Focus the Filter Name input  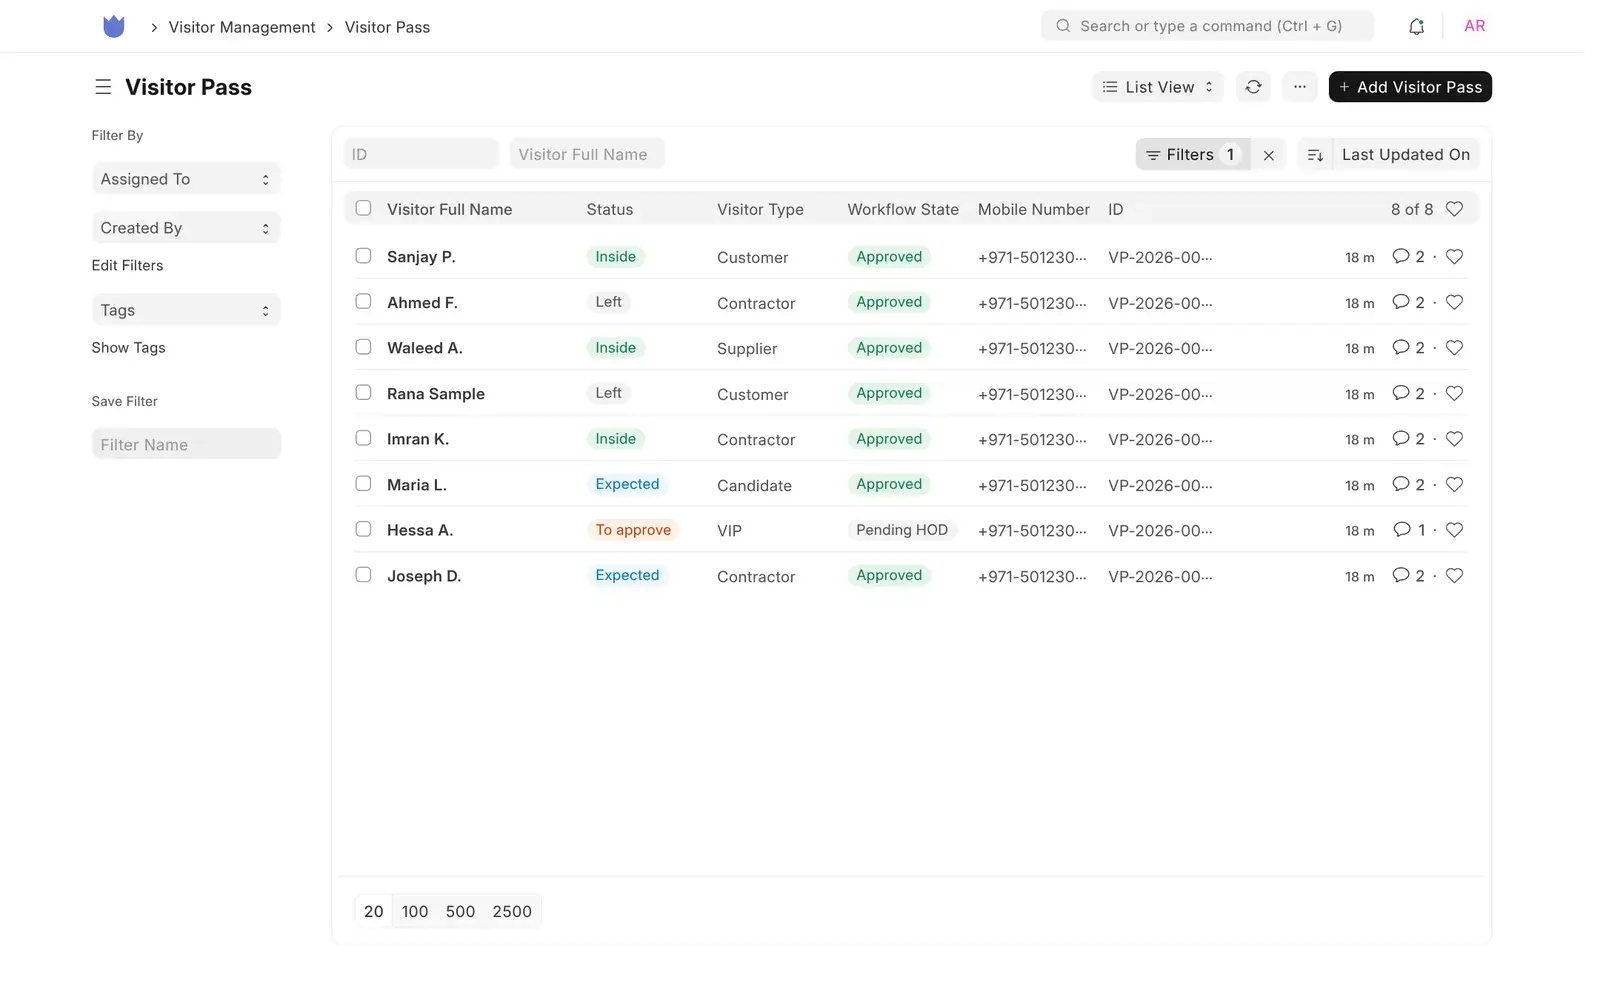pos(186,444)
